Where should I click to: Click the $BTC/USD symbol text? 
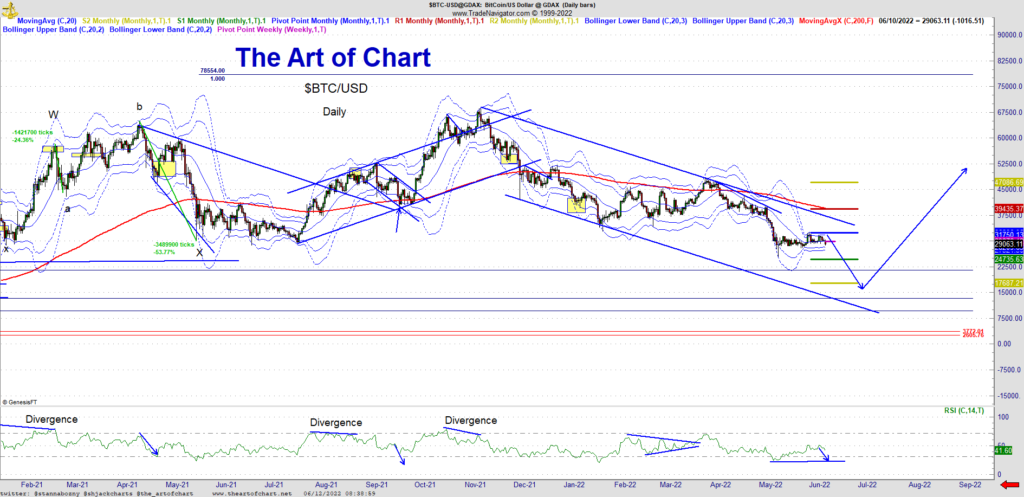(335, 88)
